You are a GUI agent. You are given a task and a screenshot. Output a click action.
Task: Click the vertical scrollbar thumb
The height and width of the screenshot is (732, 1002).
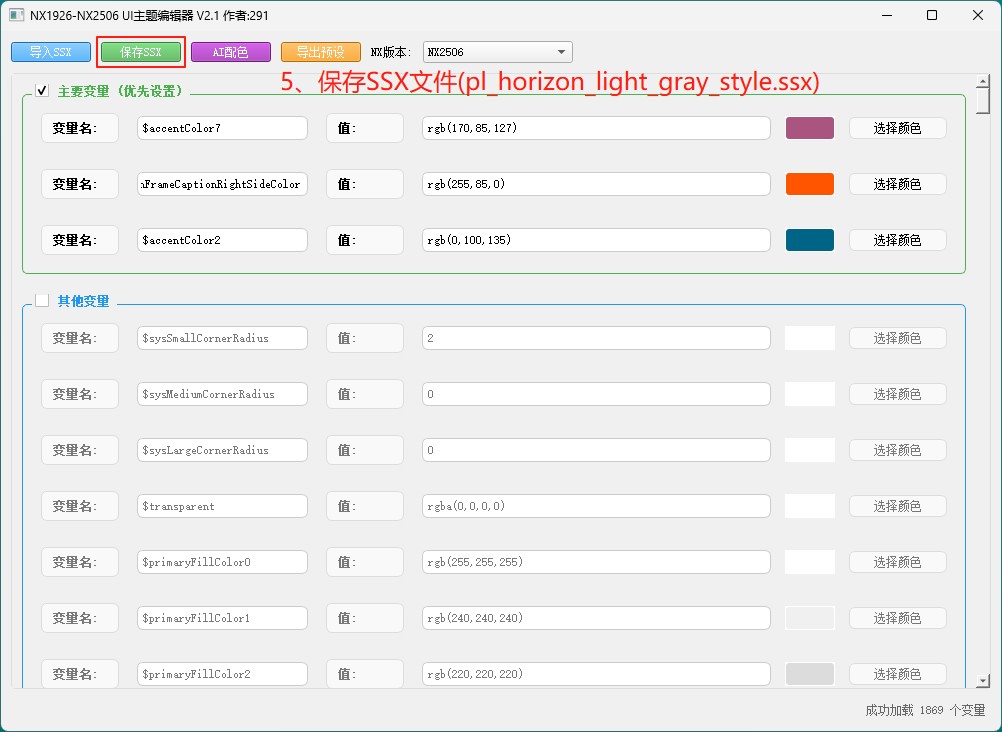(983, 101)
